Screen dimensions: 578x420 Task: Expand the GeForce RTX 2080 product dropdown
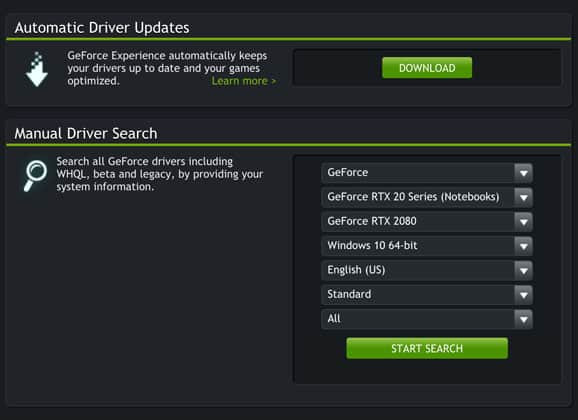click(x=427, y=222)
